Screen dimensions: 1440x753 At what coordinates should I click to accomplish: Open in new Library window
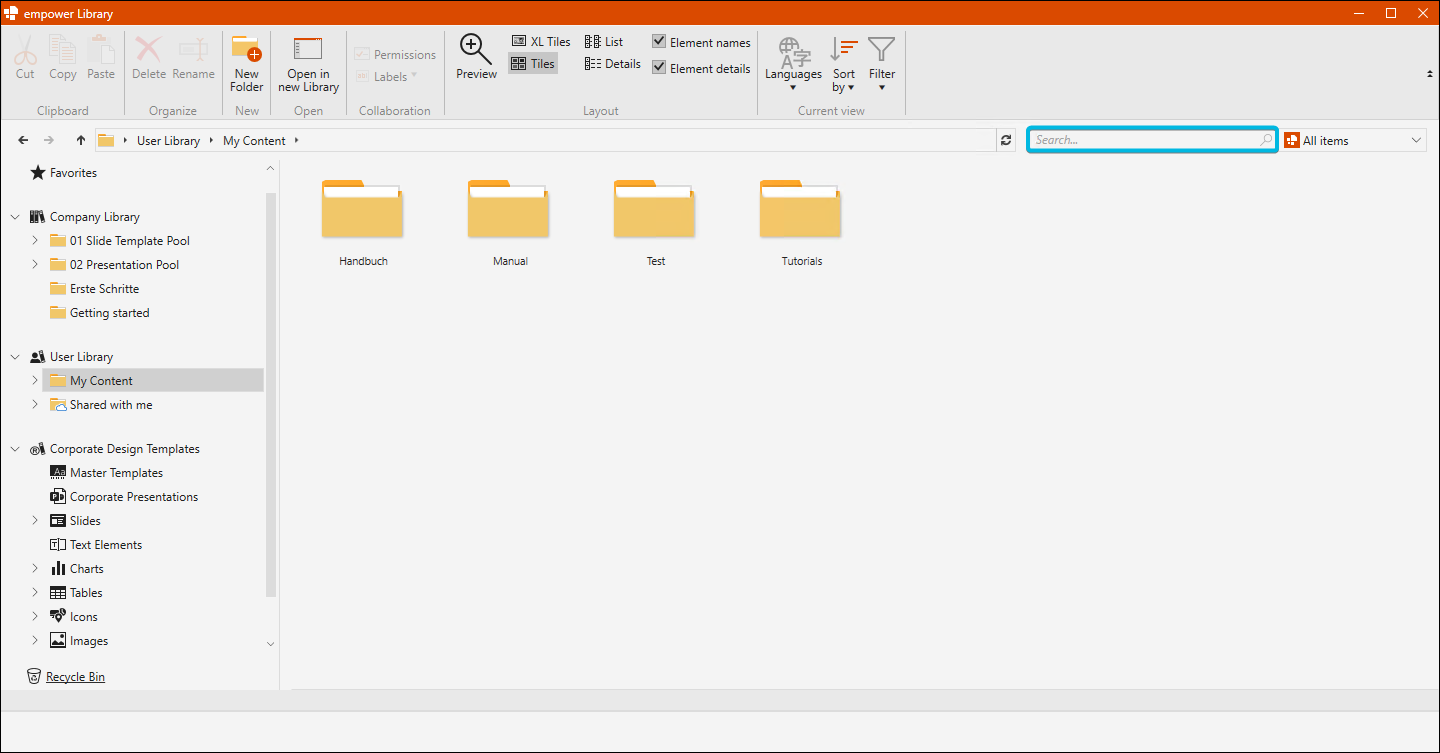(x=308, y=63)
